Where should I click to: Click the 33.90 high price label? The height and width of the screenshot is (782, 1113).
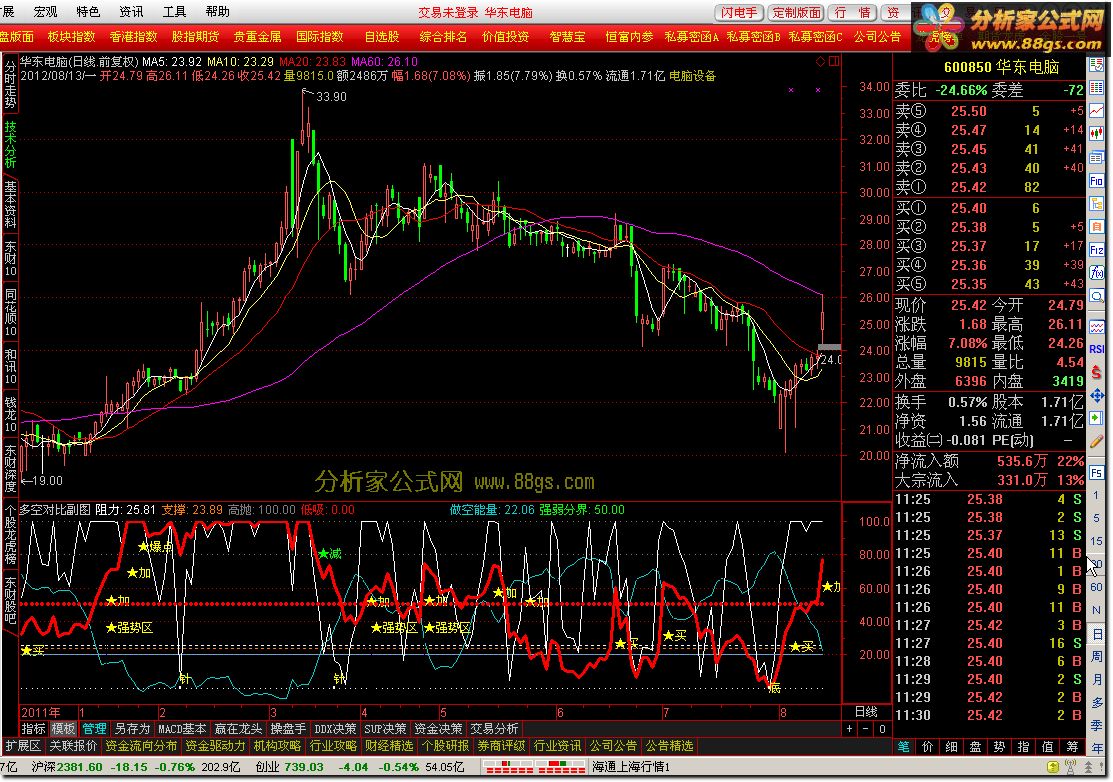click(331, 97)
